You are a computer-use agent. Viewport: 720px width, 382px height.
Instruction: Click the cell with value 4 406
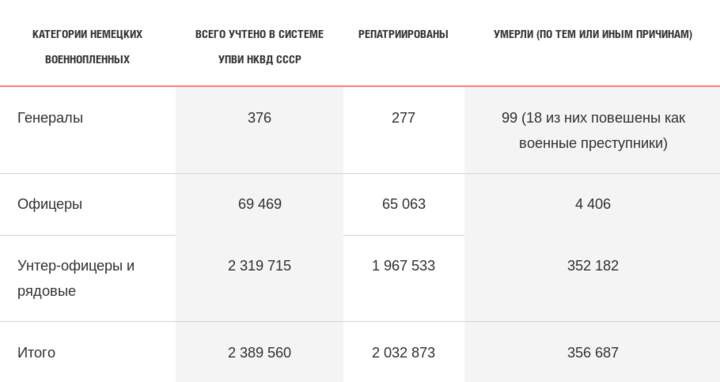click(x=593, y=204)
